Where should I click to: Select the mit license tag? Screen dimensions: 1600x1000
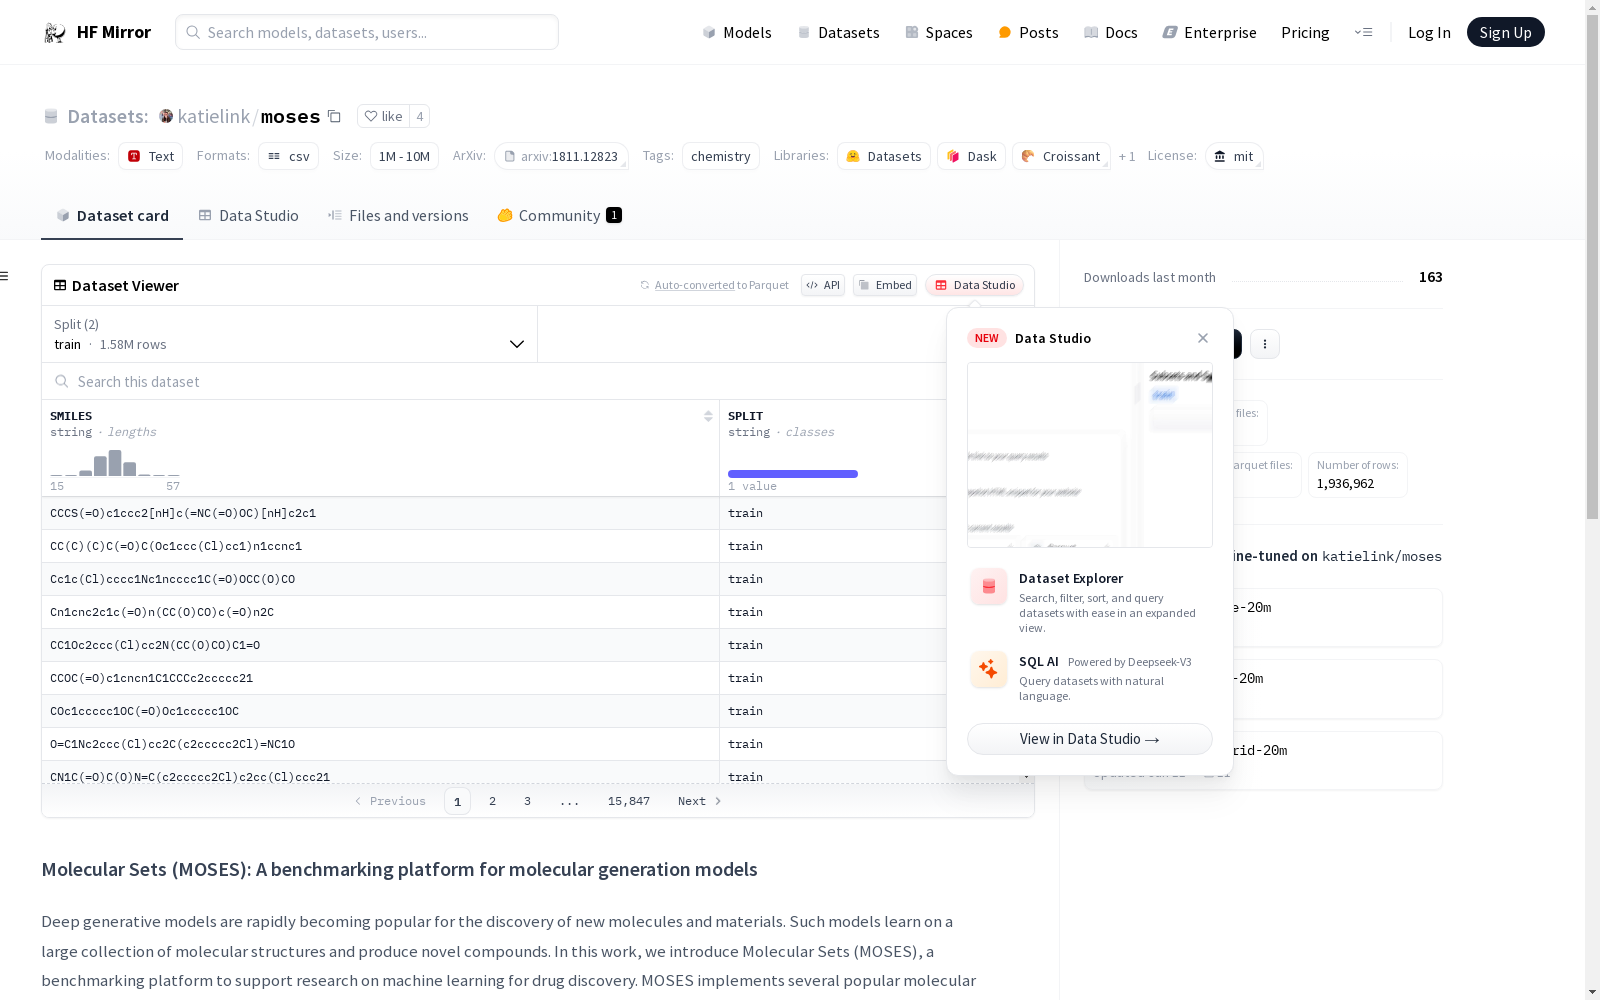1234,156
